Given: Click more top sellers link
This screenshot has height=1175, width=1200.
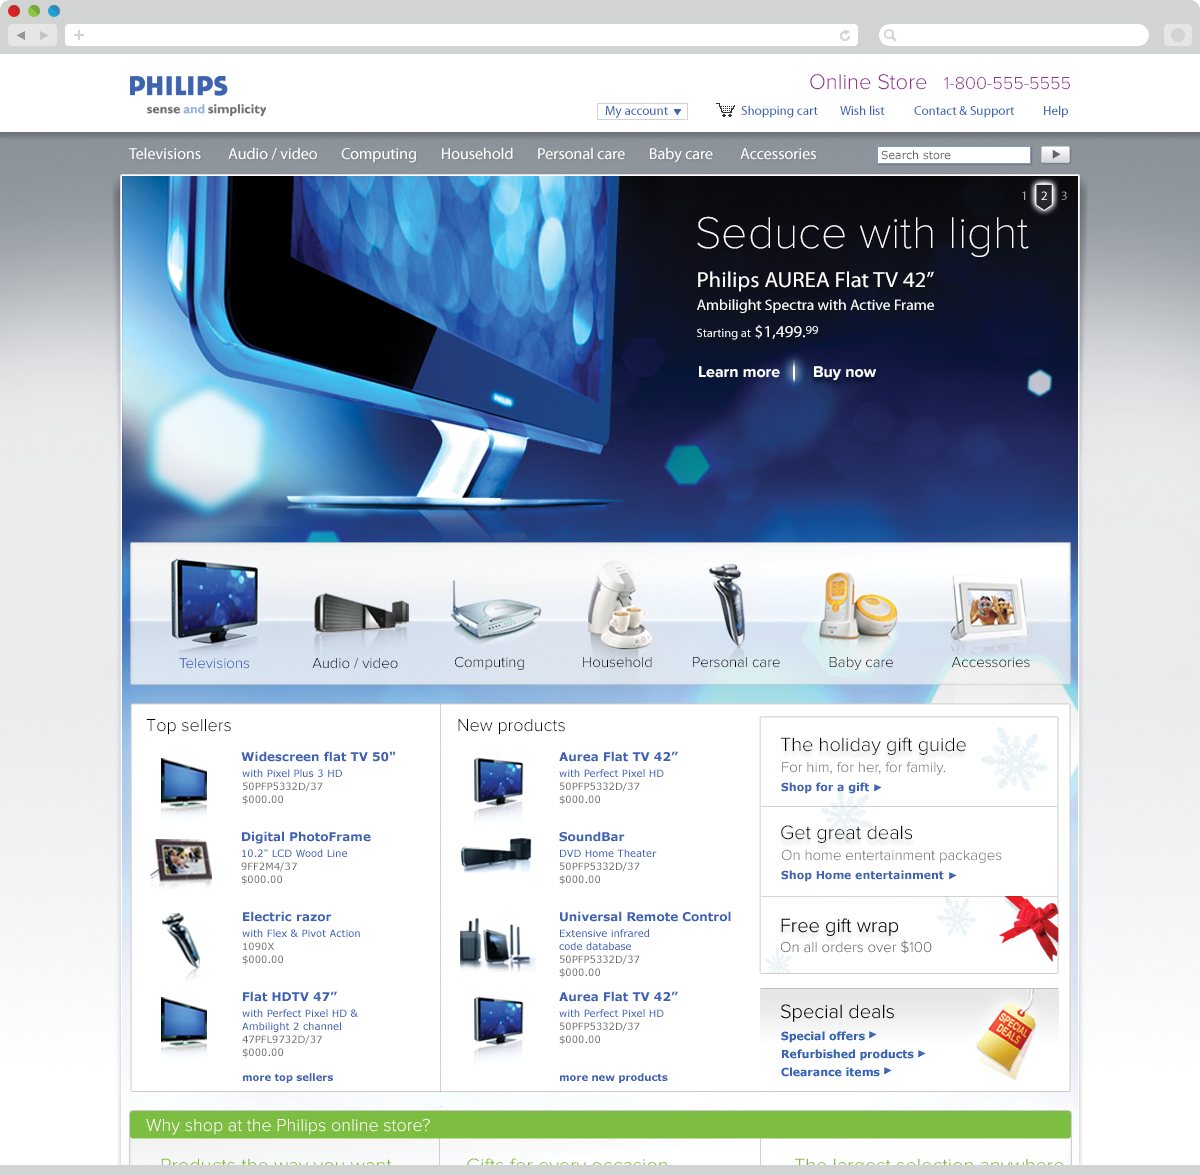Looking at the screenshot, I should click(x=288, y=1078).
